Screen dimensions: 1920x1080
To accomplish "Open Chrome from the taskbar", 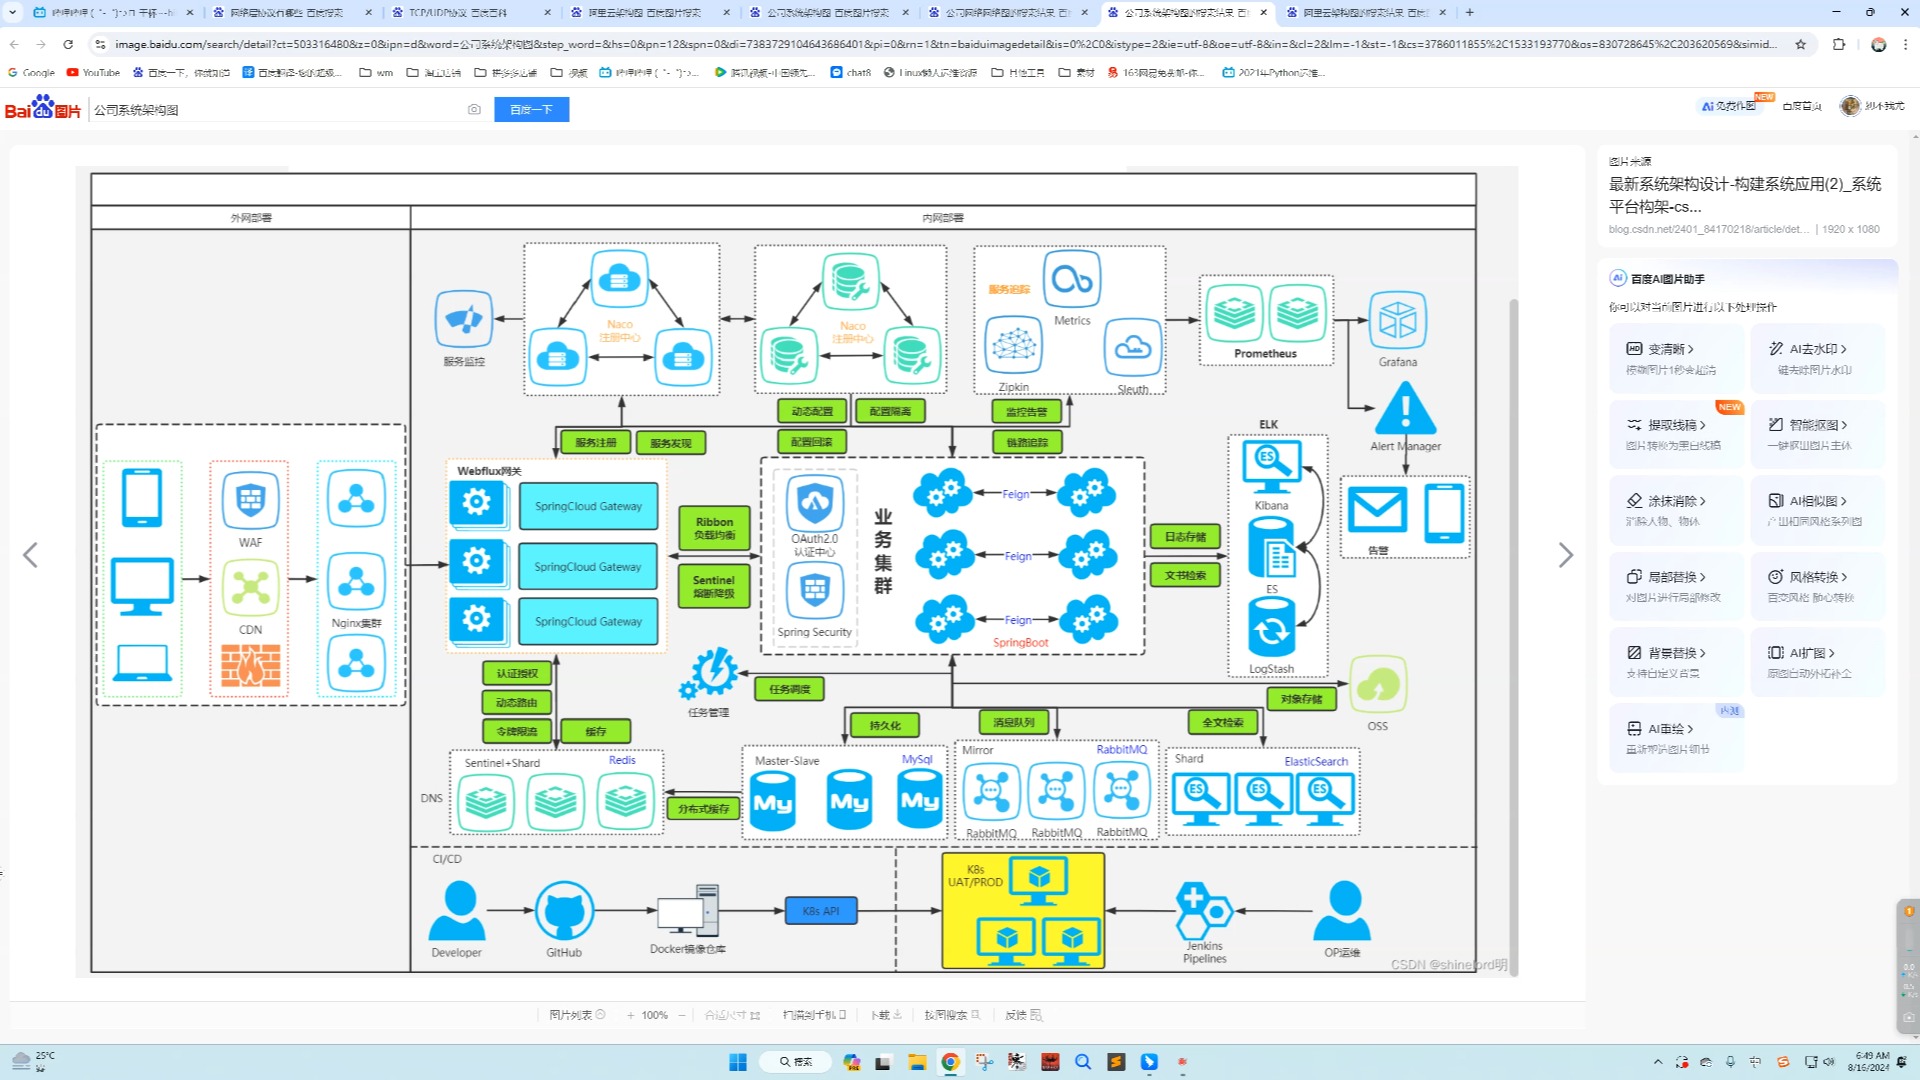I will coord(950,1062).
